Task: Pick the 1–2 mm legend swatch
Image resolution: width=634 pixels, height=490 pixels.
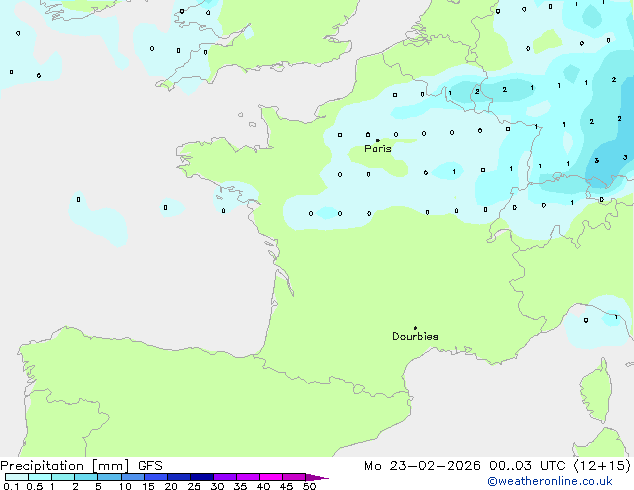Action: [63, 477]
